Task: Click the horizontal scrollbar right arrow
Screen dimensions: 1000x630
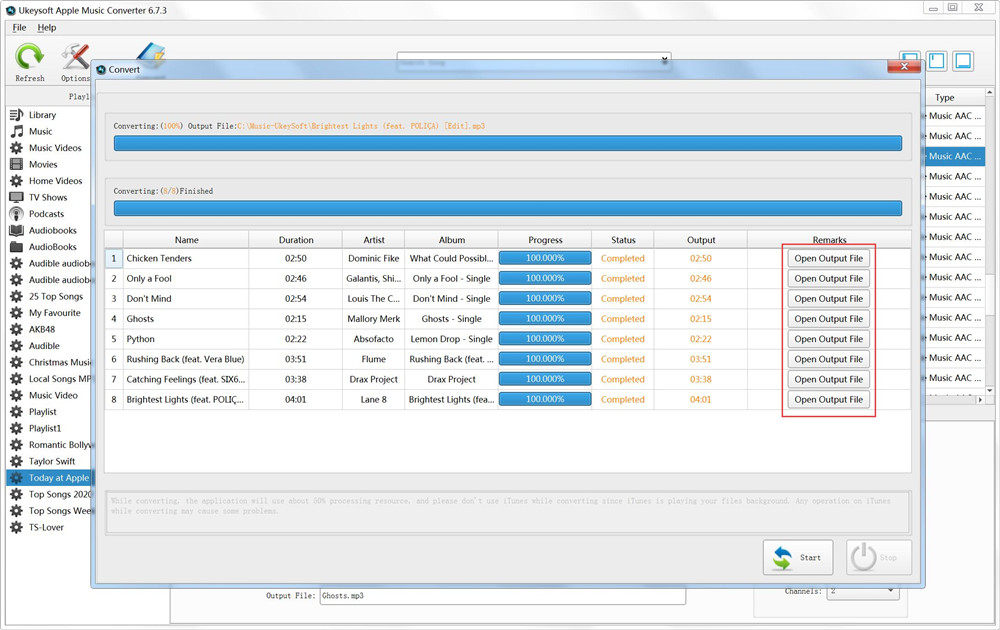Action: [980, 400]
